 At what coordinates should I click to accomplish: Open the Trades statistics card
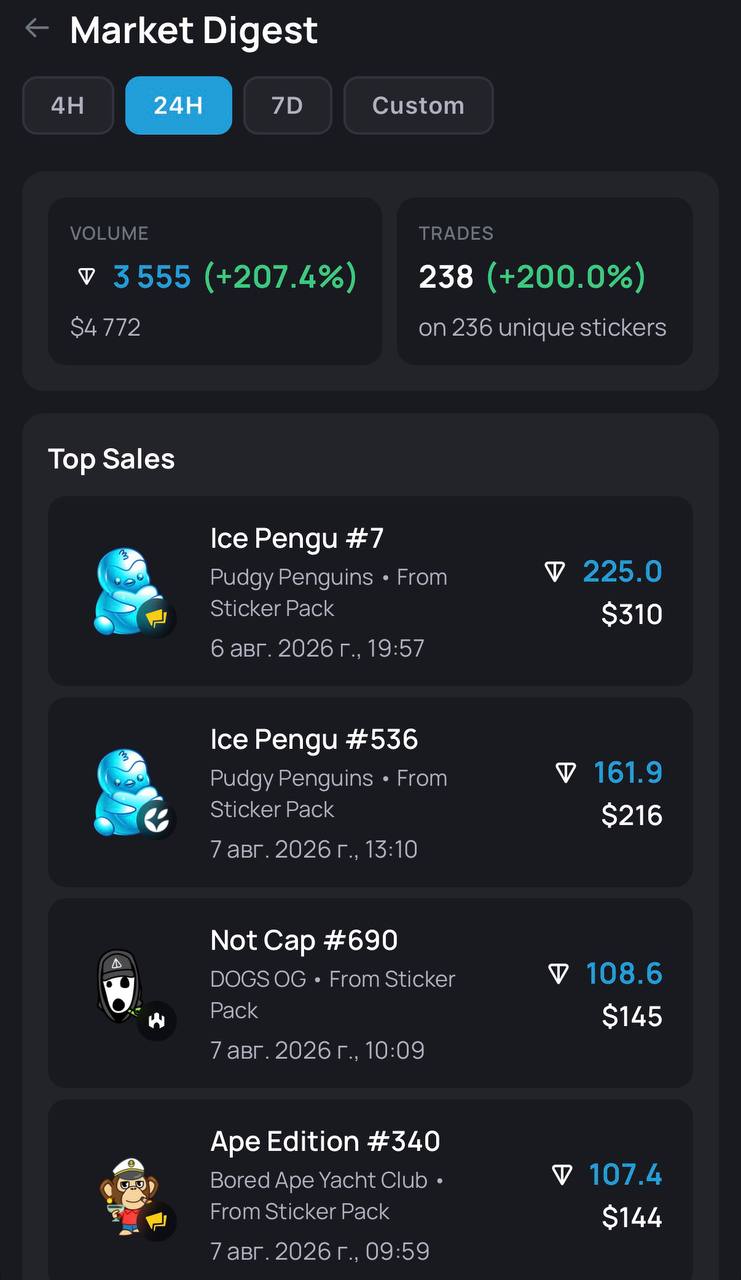pos(545,281)
